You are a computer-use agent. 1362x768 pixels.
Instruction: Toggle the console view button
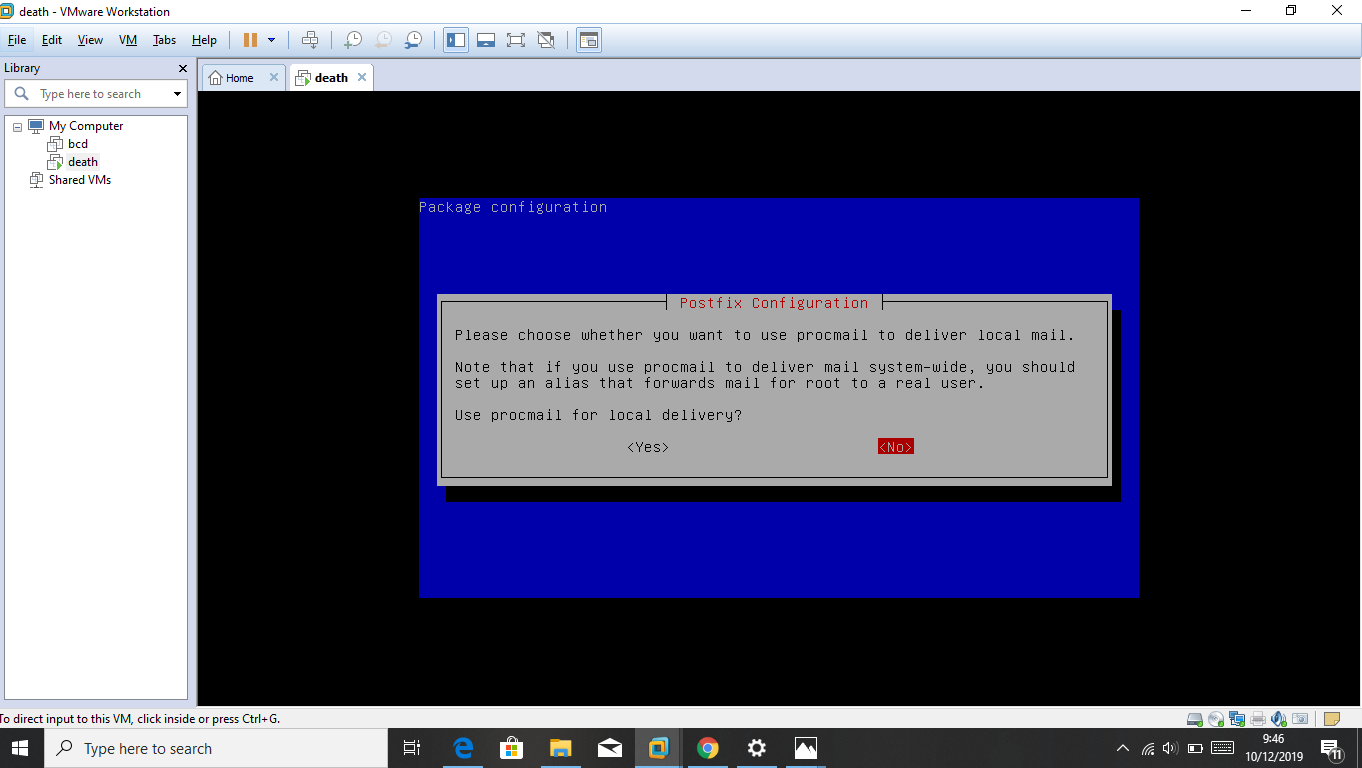click(589, 40)
